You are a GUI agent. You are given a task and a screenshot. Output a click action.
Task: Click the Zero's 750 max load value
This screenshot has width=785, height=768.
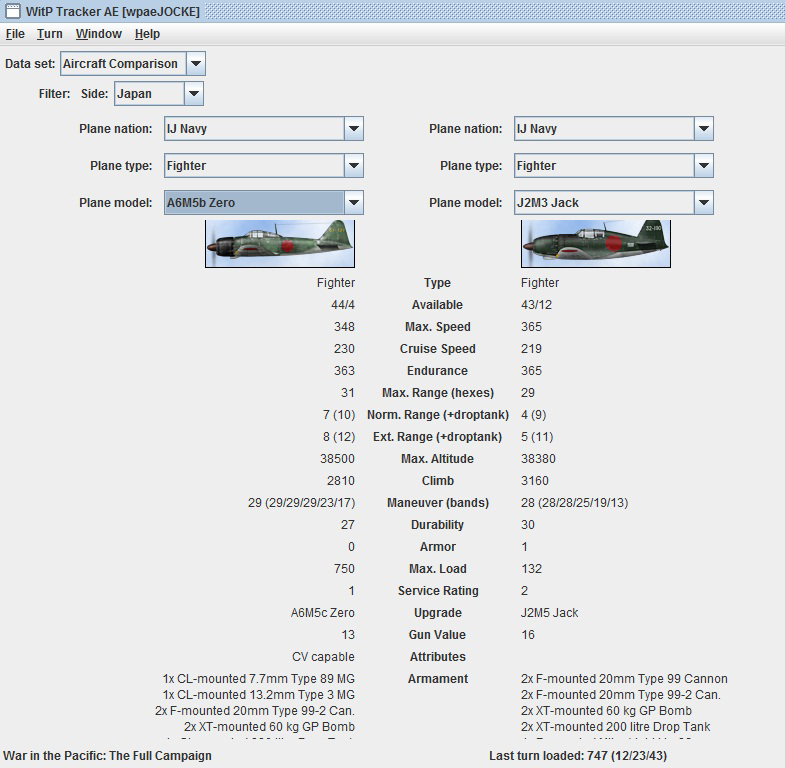point(344,569)
